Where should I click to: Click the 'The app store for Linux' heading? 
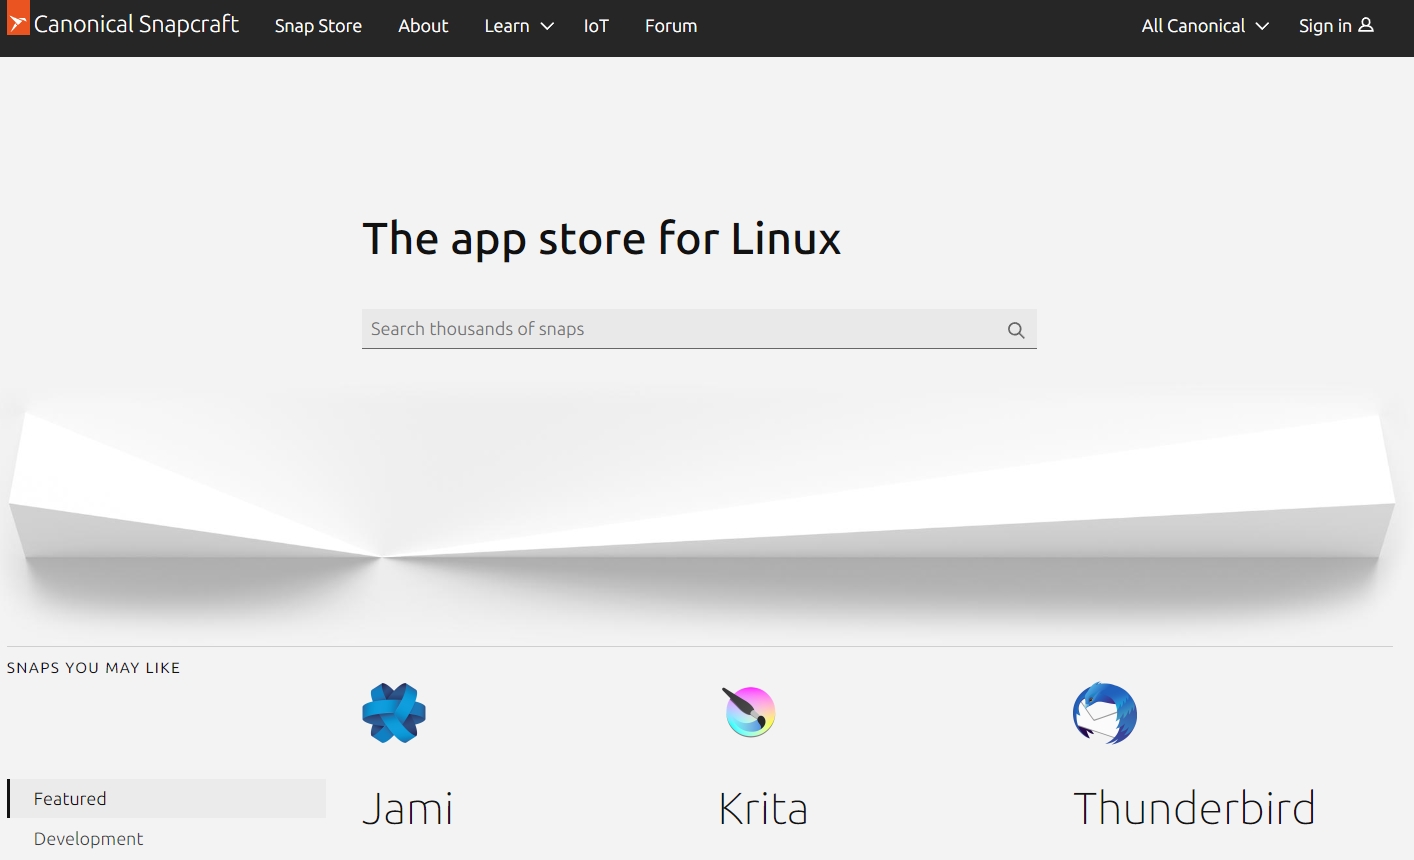pos(601,239)
